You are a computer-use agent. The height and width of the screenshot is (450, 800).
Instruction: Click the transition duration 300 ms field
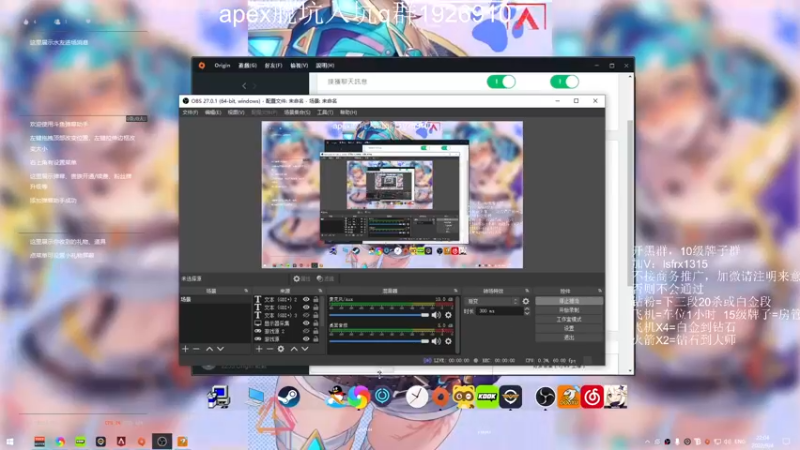coord(499,311)
